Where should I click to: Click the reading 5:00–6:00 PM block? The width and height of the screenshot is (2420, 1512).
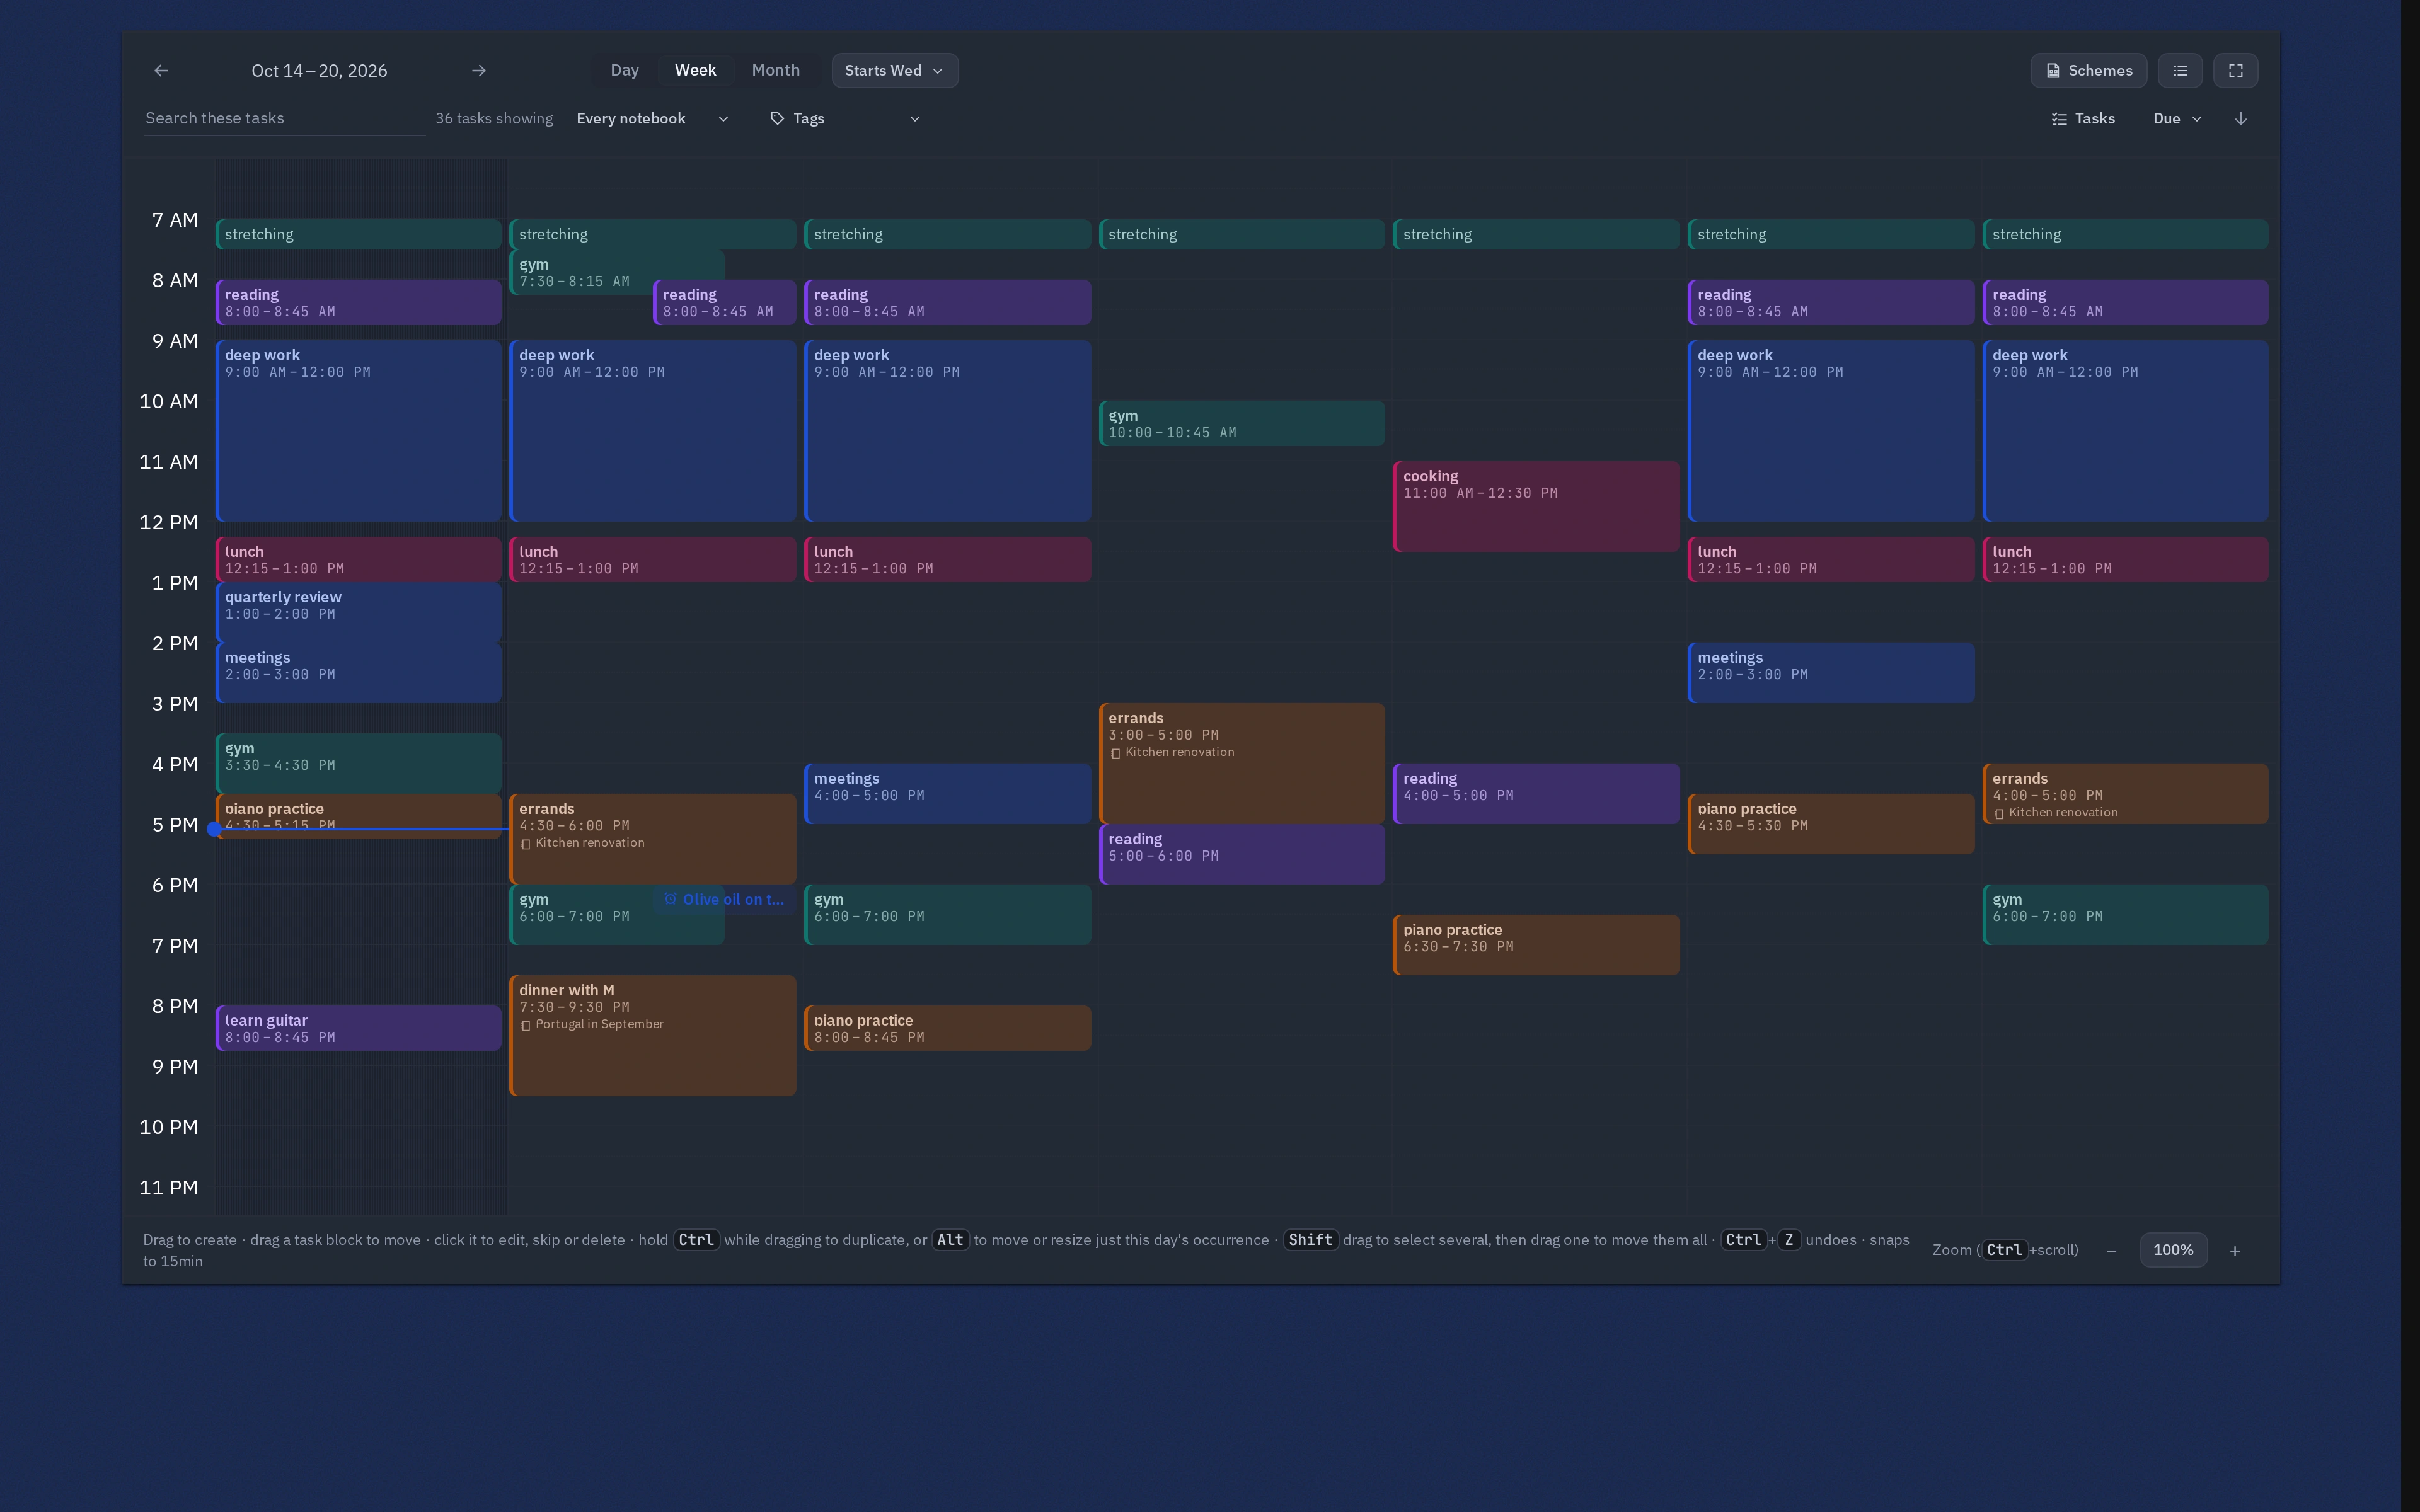(x=1242, y=854)
